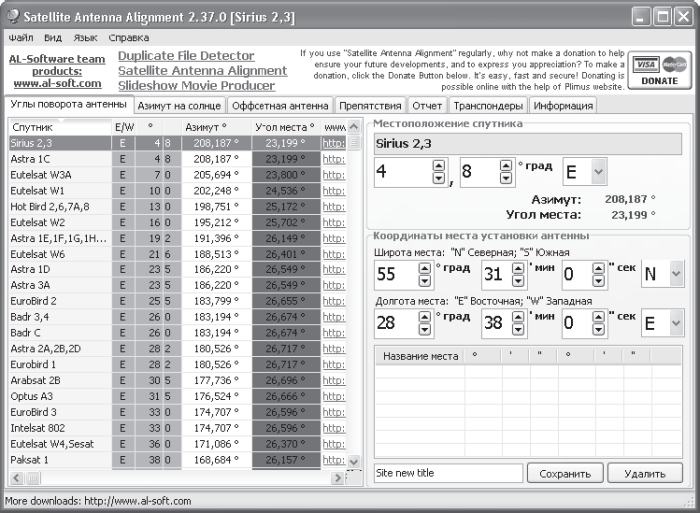Select Углы поворота антенны tab
This screenshot has height=513, width=700.
coord(69,104)
